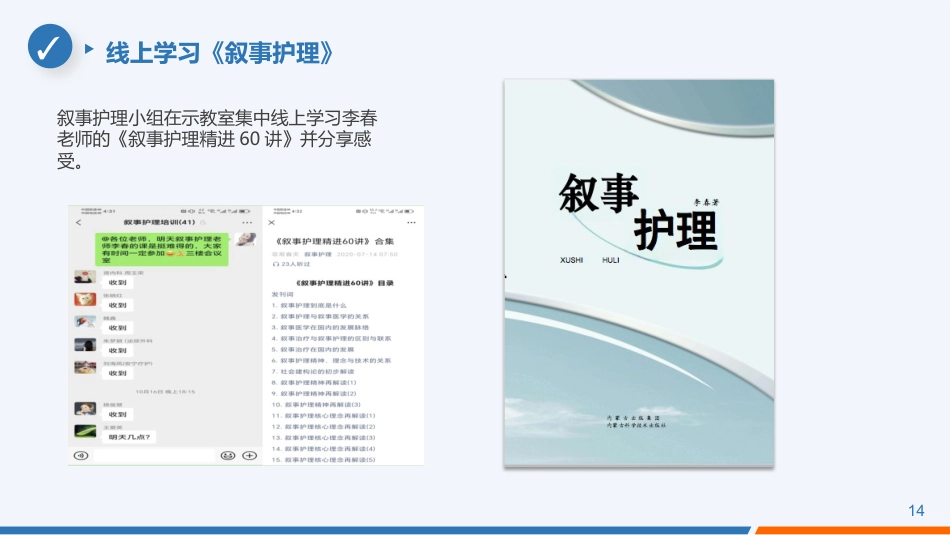Open item 6. 叙事护理精神、理念与技术的关系
This screenshot has width=950, height=535.
pos(331,361)
